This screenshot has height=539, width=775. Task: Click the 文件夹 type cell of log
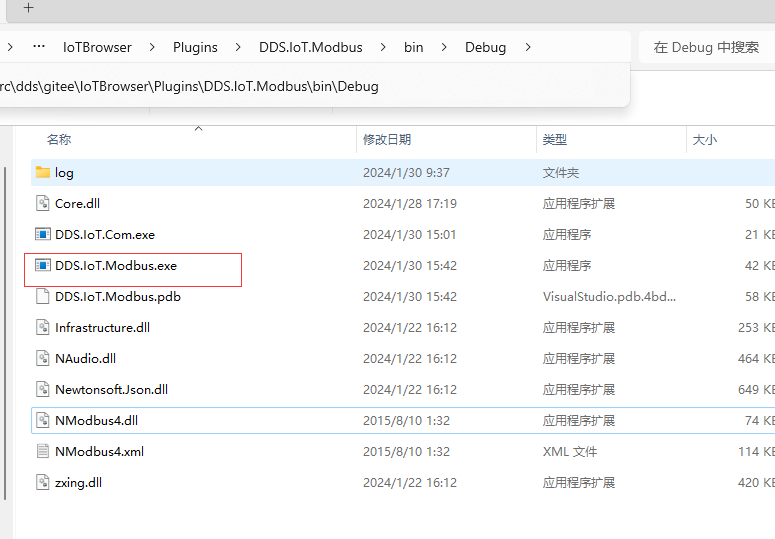(560, 172)
